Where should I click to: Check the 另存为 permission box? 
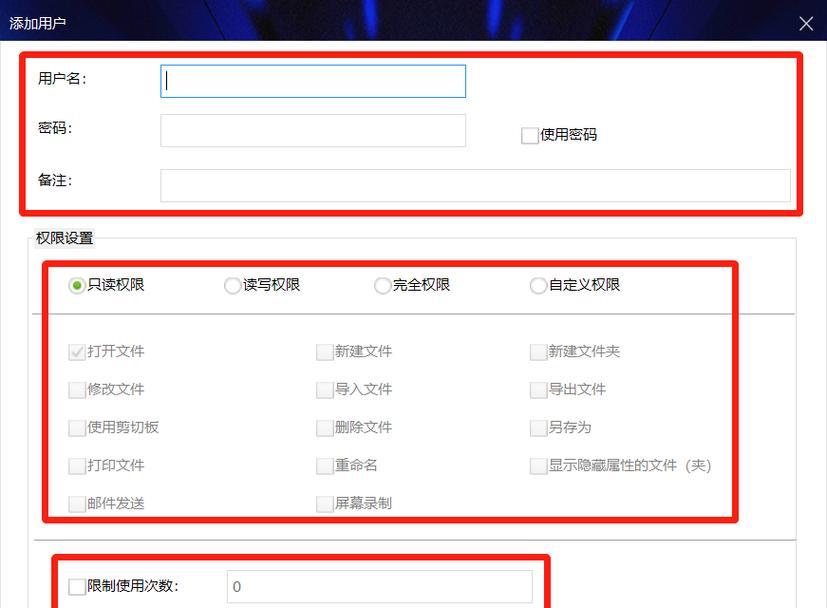point(538,428)
